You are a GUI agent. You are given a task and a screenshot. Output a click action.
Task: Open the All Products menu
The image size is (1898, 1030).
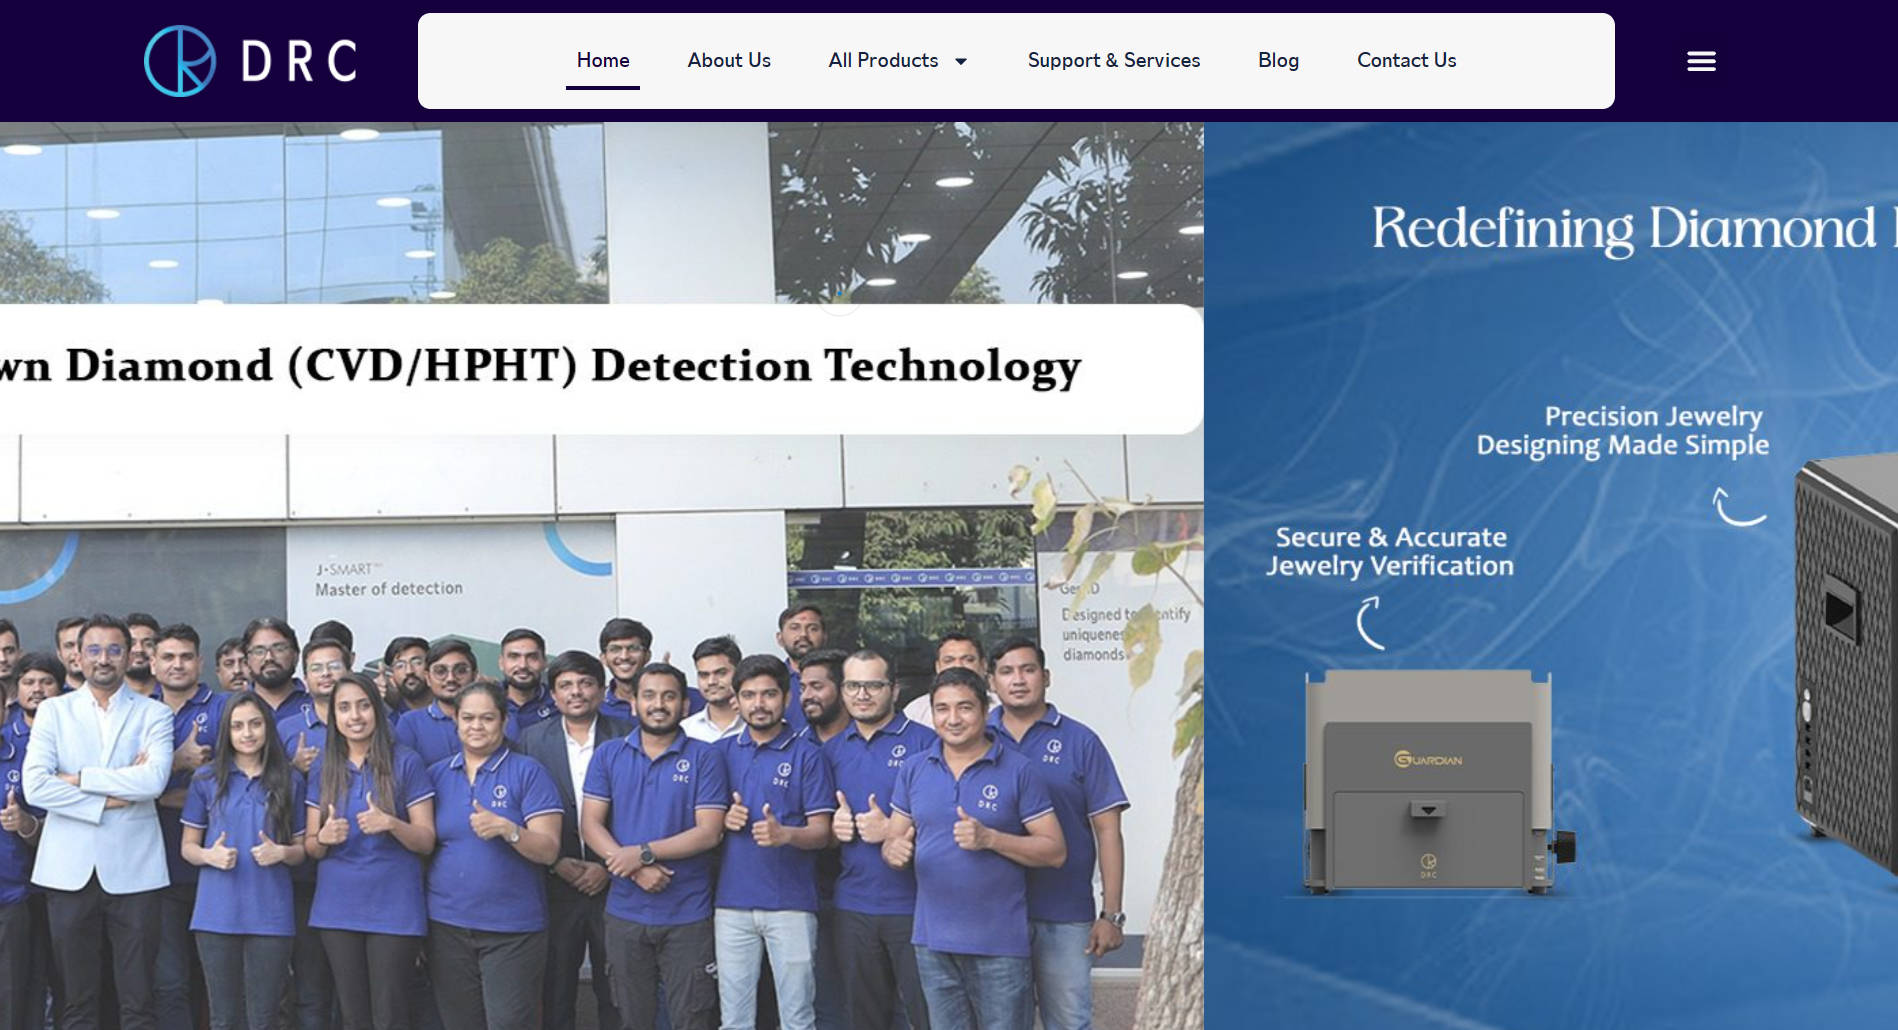(883, 61)
